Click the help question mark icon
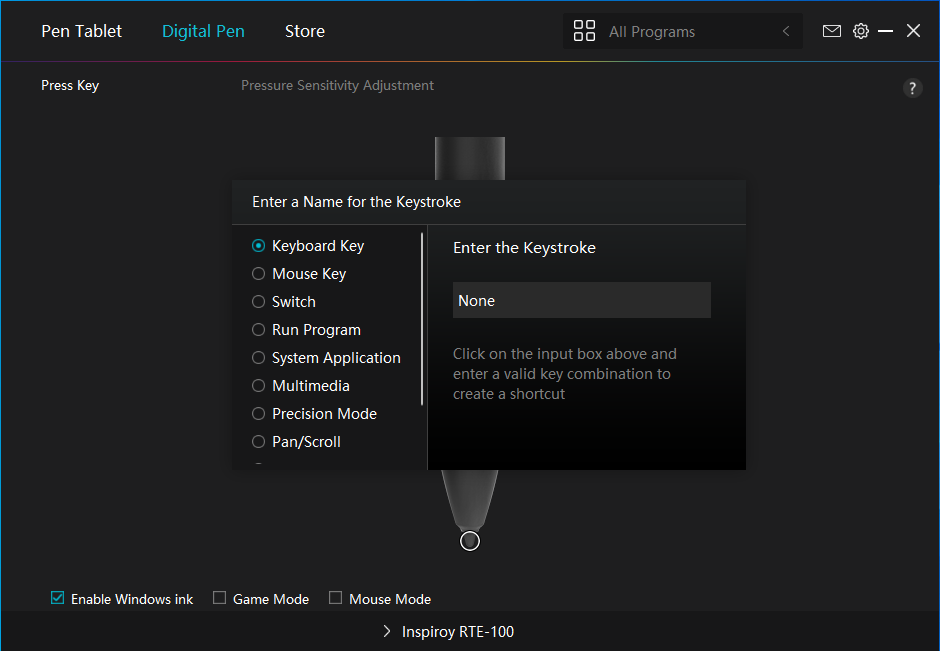The height and width of the screenshot is (651, 940). (912, 88)
